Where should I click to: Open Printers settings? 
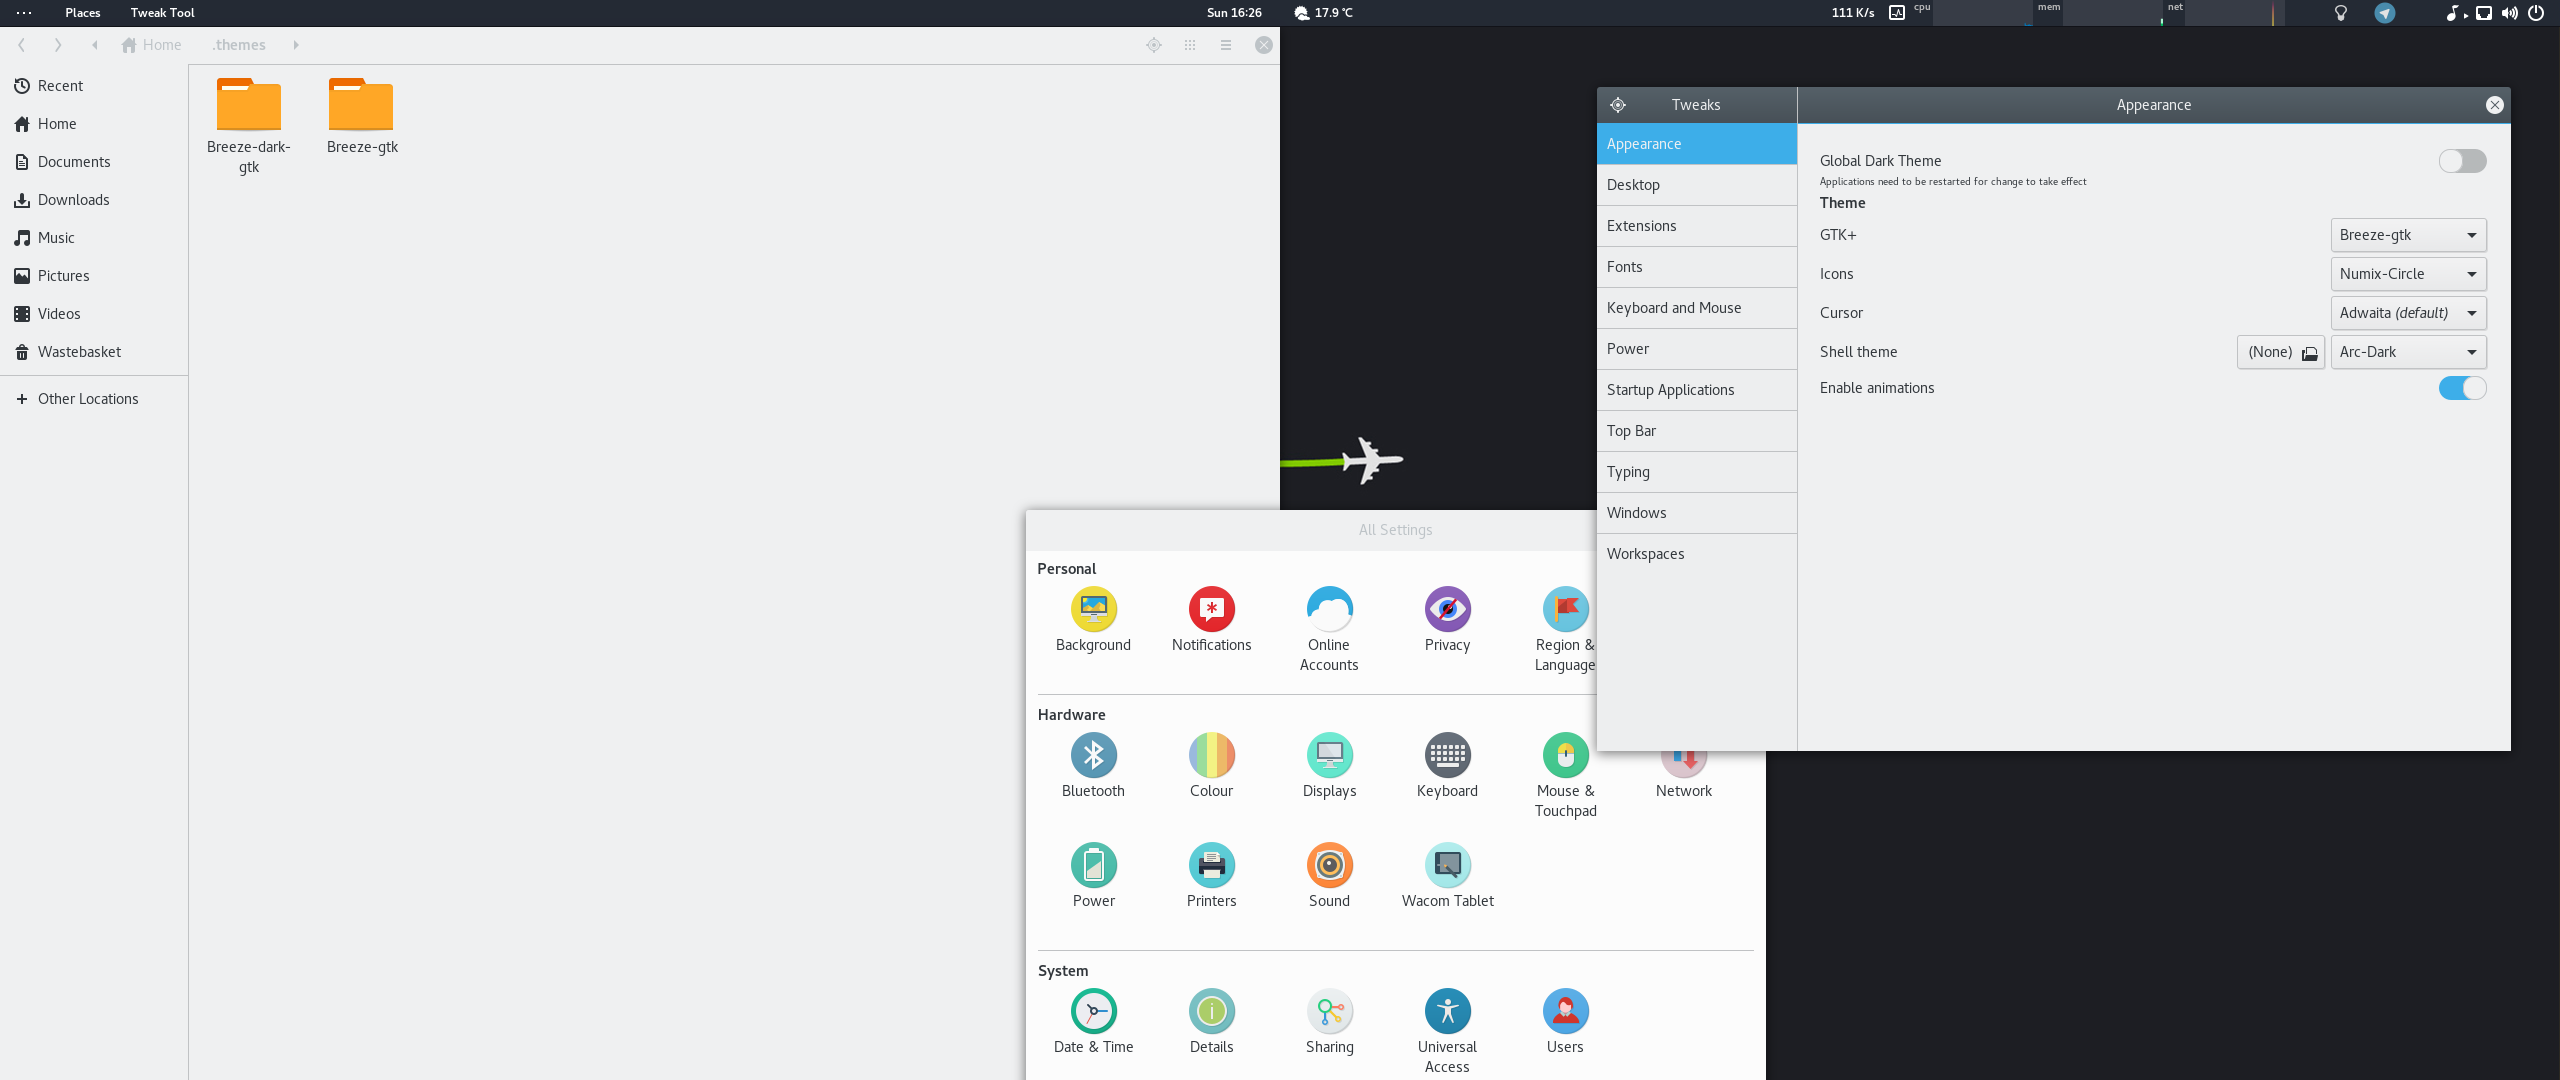(1211, 866)
